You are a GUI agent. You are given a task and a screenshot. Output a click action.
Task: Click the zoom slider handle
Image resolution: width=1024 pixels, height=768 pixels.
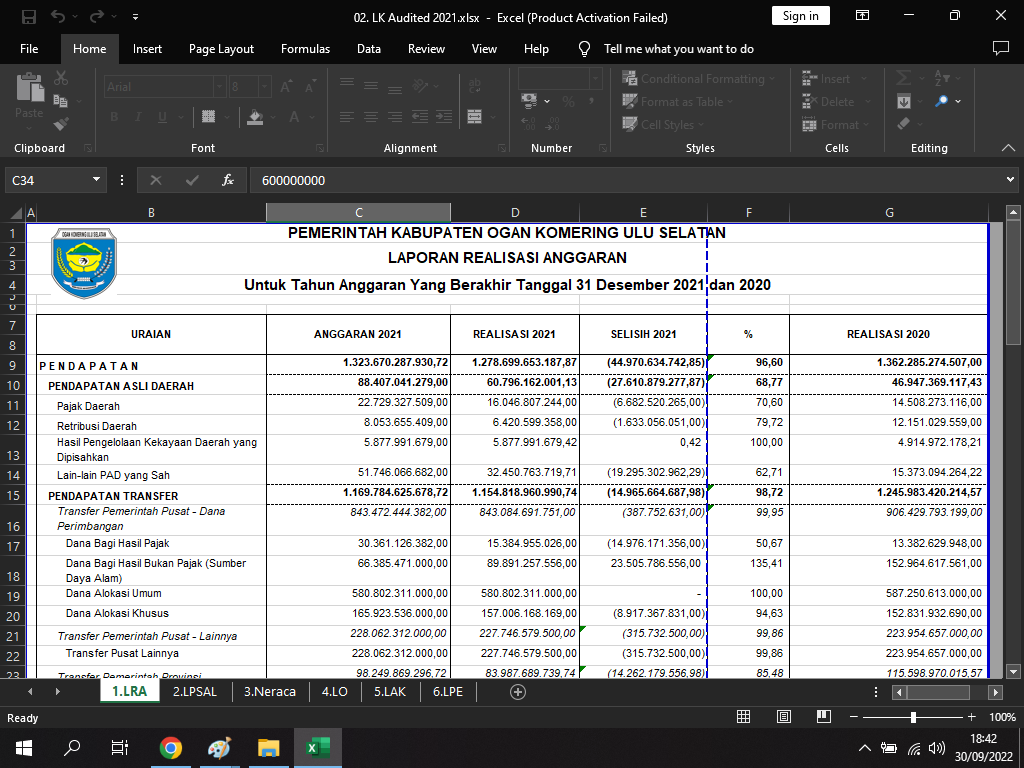[913, 717]
